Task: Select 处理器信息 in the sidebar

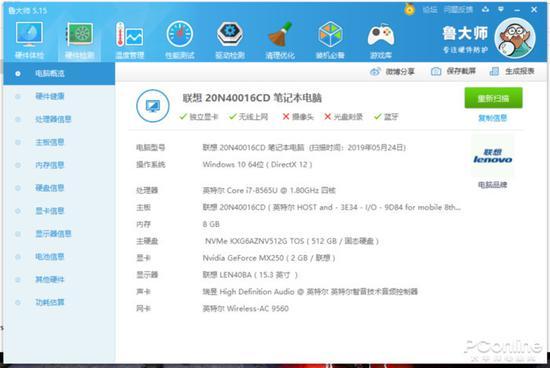Action: pyautogui.click(x=53, y=119)
